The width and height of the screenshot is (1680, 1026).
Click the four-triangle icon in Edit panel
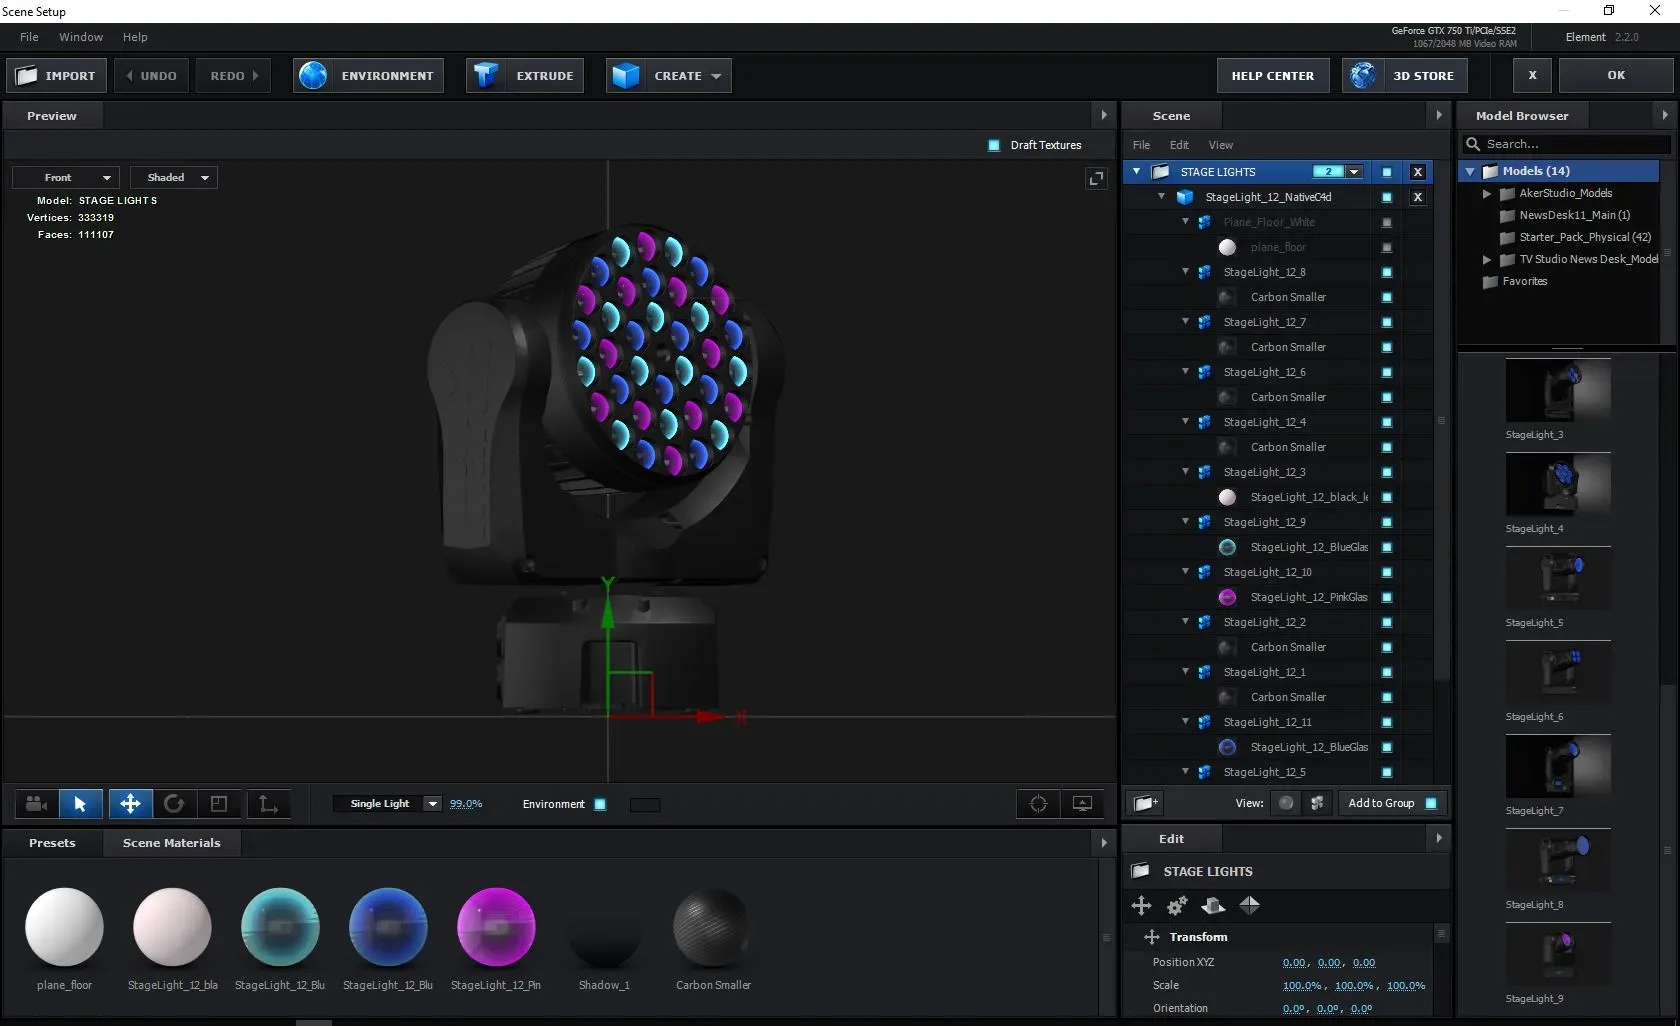(1250, 906)
